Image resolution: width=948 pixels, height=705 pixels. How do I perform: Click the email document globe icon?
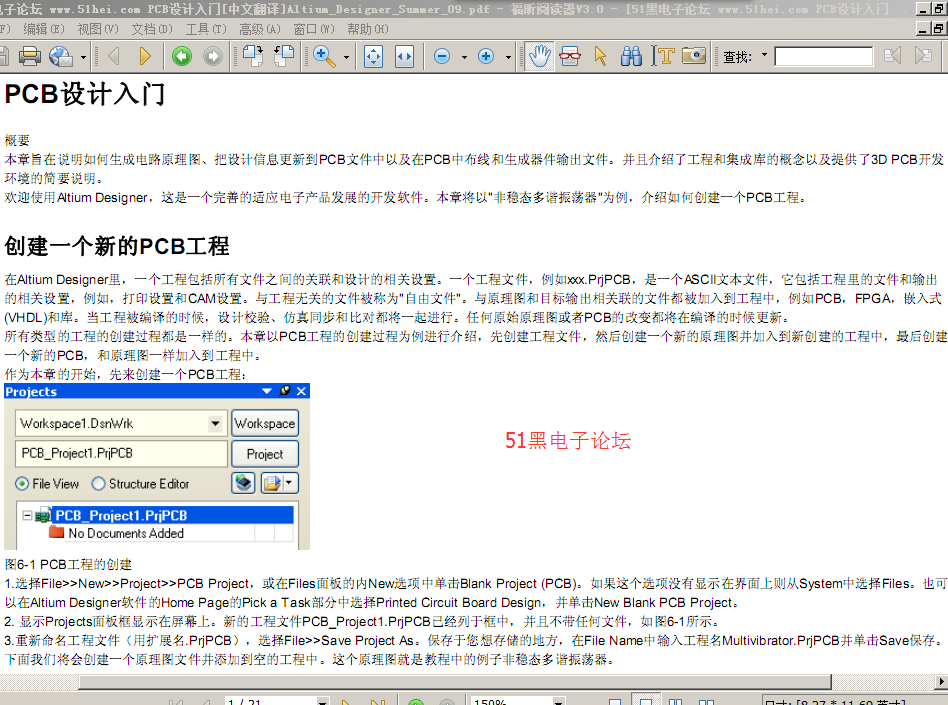(60, 56)
